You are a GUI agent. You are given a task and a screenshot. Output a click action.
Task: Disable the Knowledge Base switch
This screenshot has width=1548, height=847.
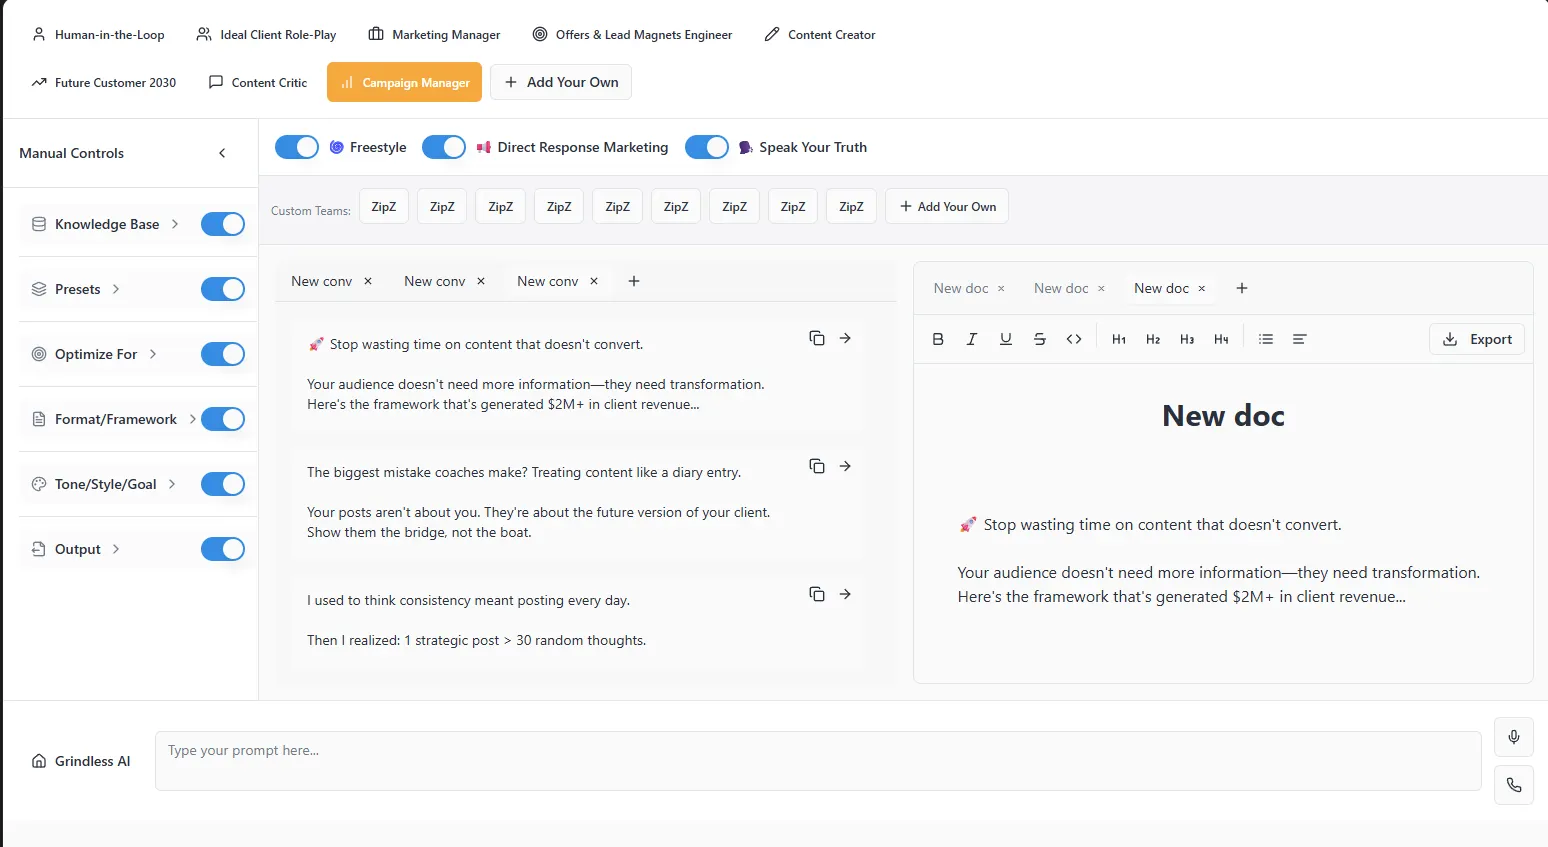coord(222,224)
